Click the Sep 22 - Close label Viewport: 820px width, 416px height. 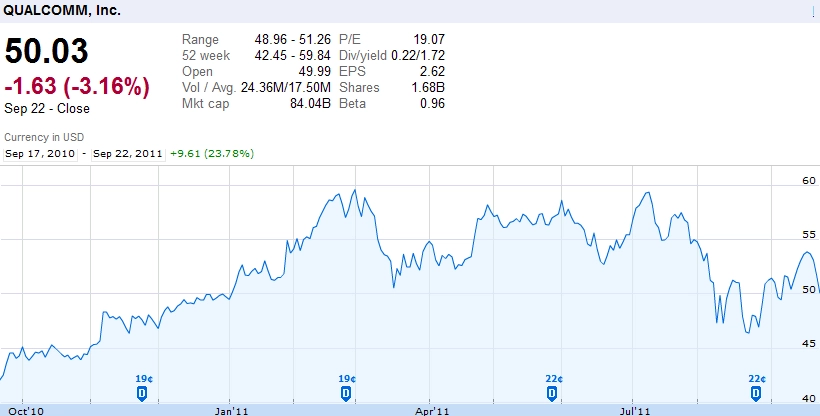pos(47,109)
